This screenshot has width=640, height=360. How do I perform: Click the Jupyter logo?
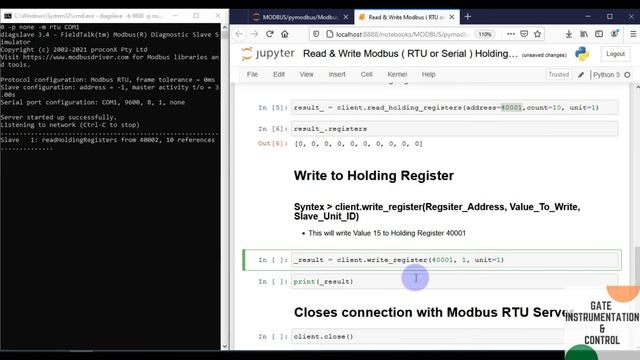tap(268, 53)
